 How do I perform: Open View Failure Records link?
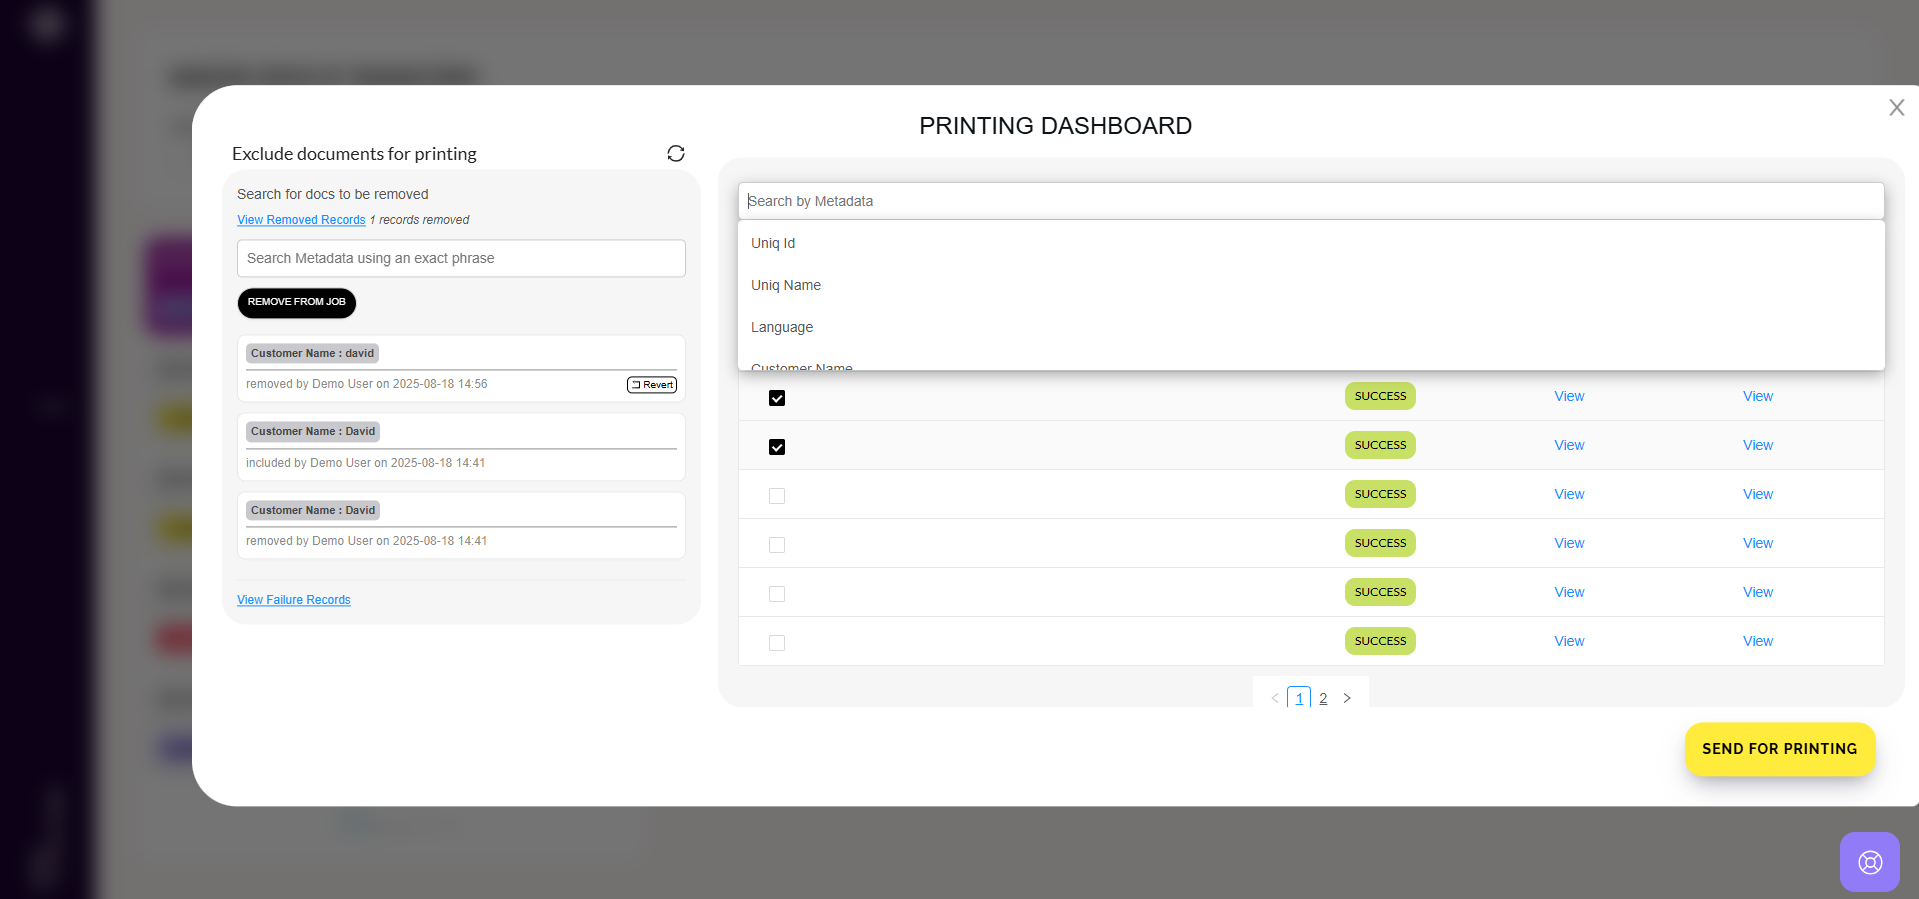(294, 600)
